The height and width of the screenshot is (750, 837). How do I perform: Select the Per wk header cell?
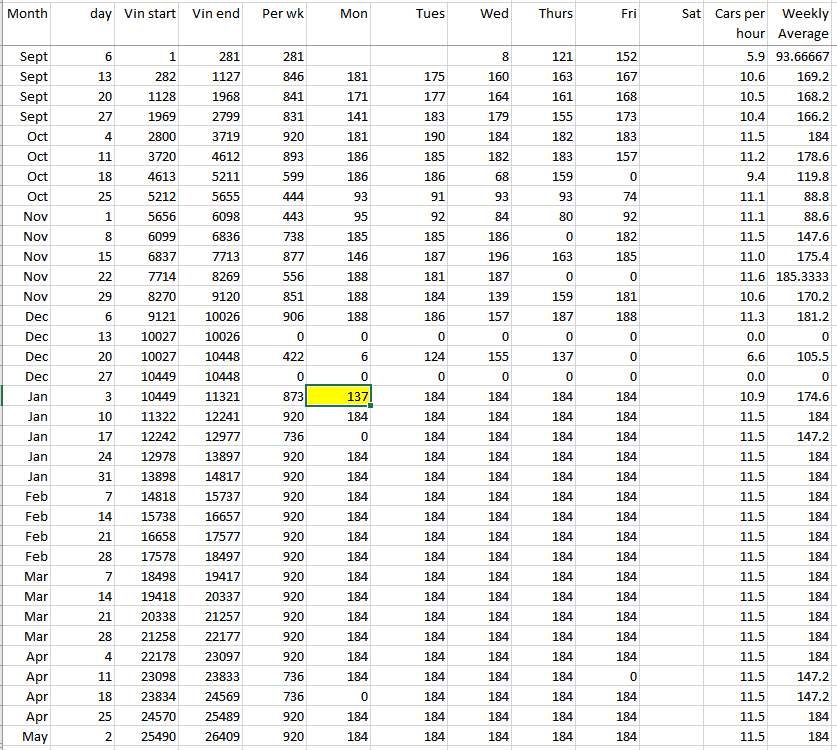coord(281,14)
